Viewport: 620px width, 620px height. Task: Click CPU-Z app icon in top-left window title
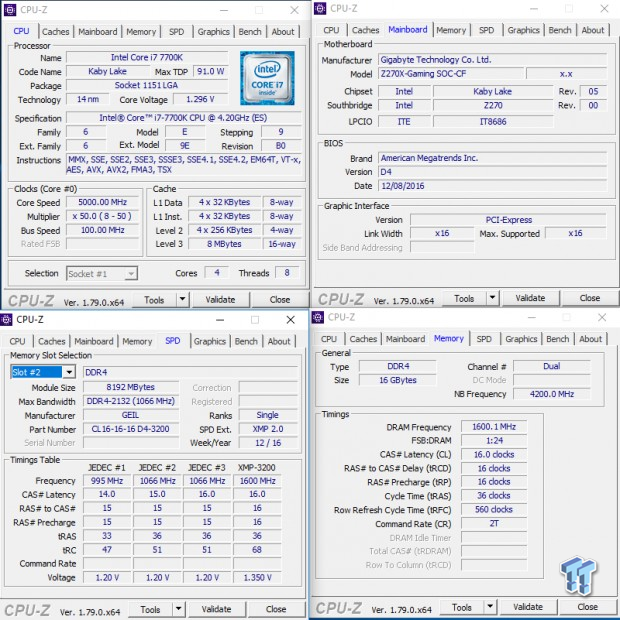click(10, 10)
